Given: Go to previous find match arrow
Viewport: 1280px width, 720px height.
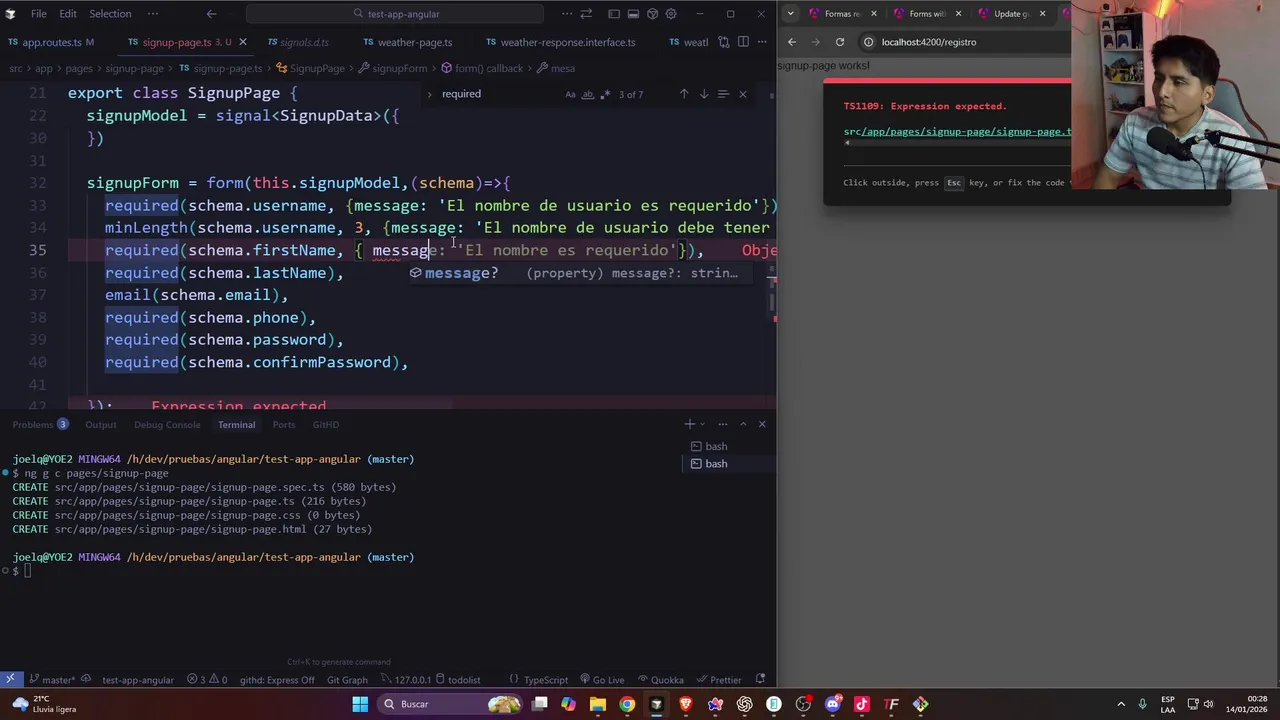Looking at the screenshot, I should [x=684, y=94].
